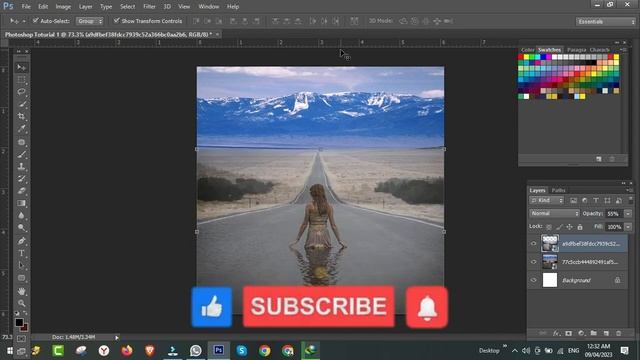640x360 pixels.
Task: Click the Fill 100% field
Action: tap(614, 227)
